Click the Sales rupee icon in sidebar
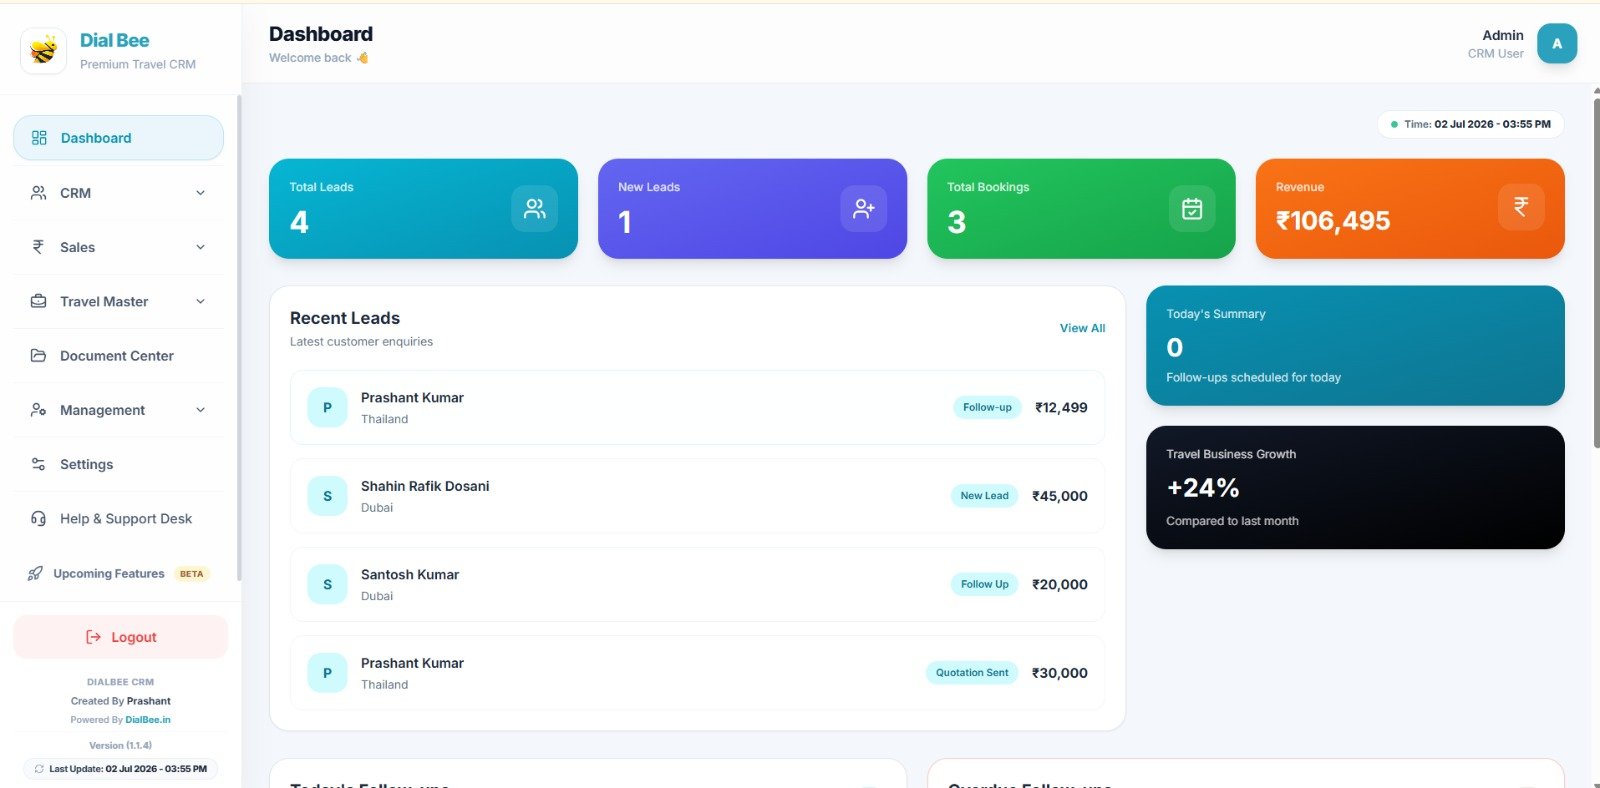The height and width of the screenshot is (788, 1600). click(x=38, y=247)
